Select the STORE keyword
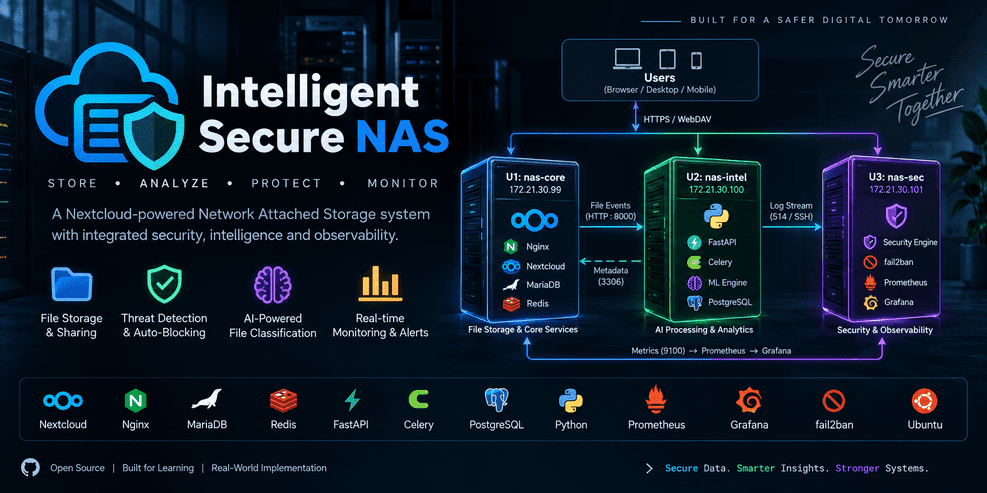Viewport: 987px width, 493px height. (73, 183)
